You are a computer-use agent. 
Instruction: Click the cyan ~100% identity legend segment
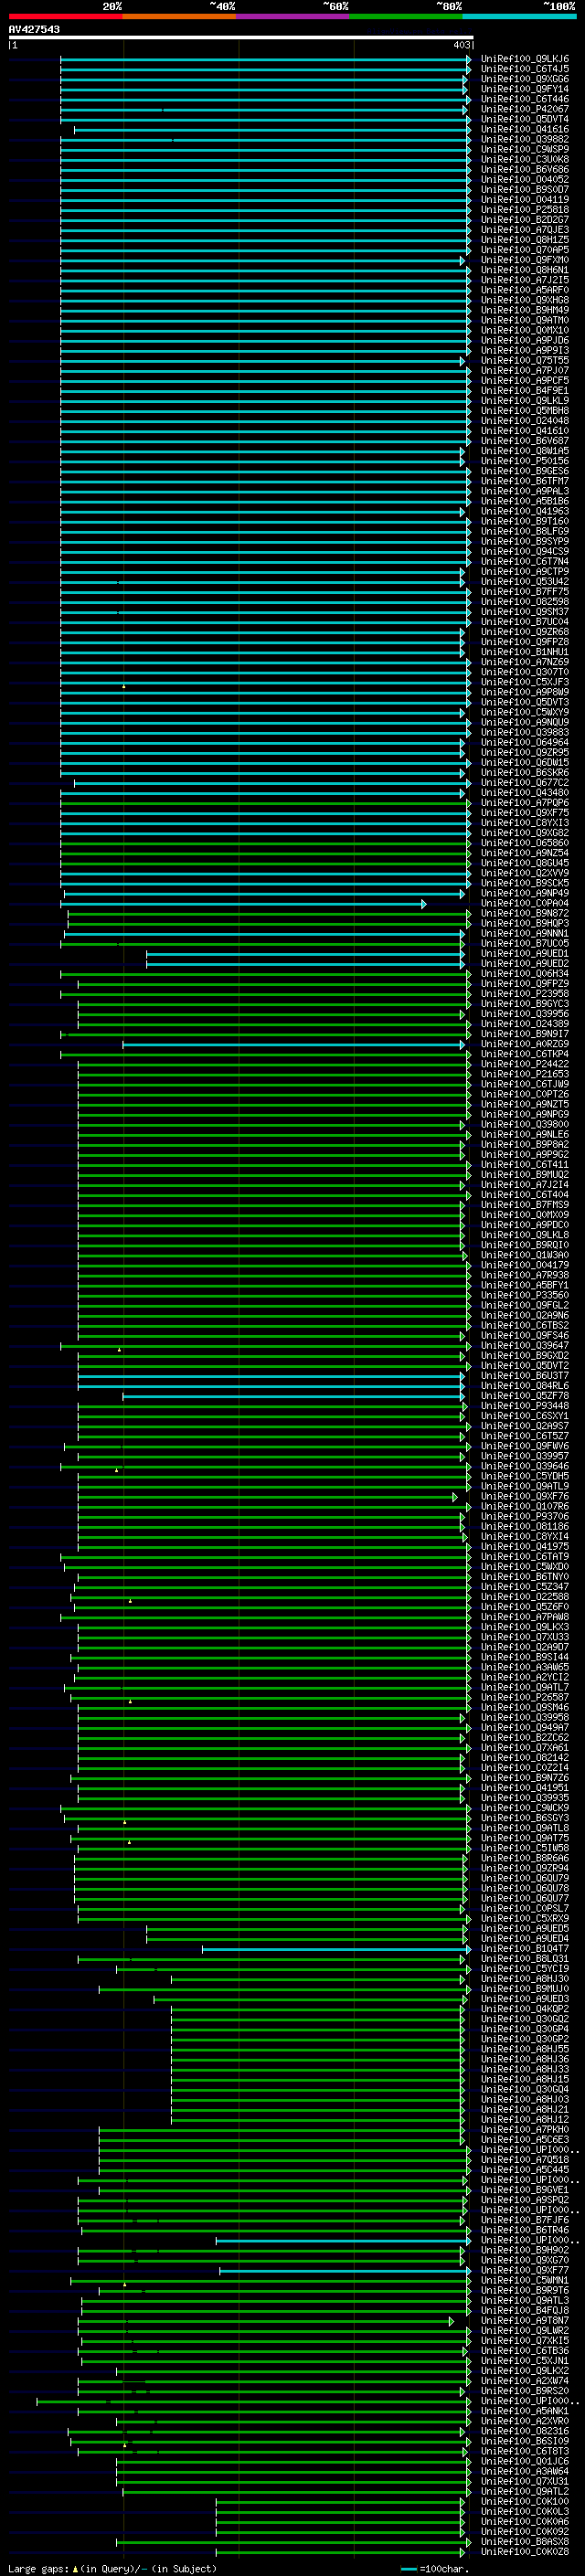point(519,16)
